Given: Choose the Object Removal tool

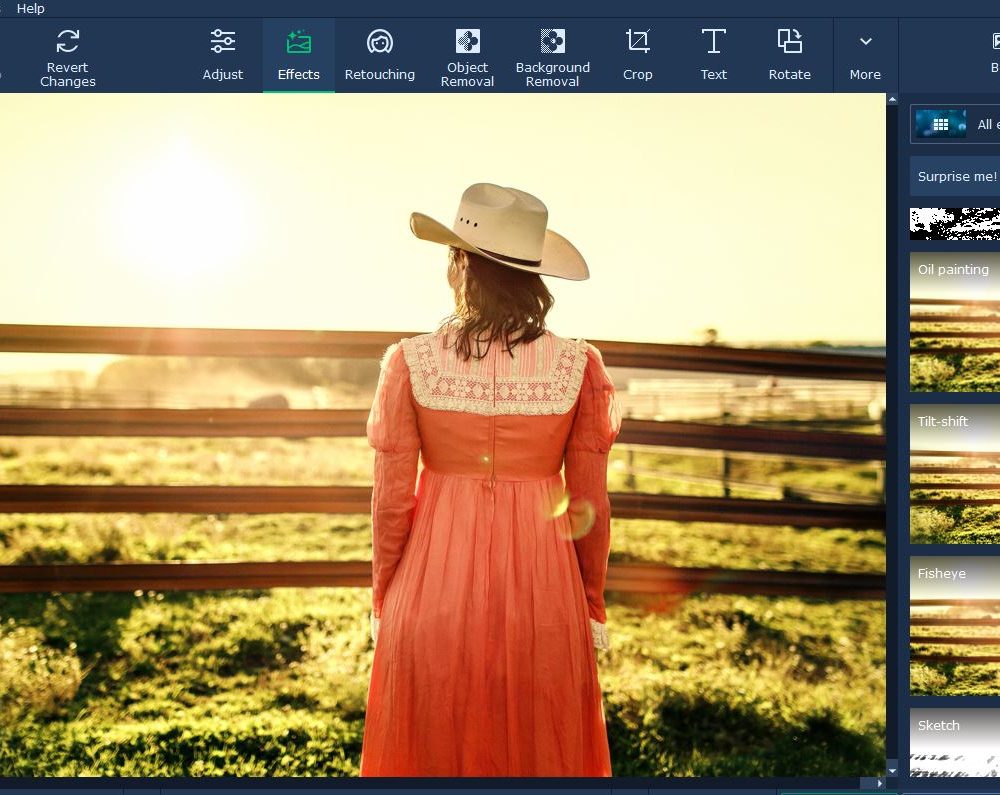Looking at the screenshot, I should click(x=467, y=41).
